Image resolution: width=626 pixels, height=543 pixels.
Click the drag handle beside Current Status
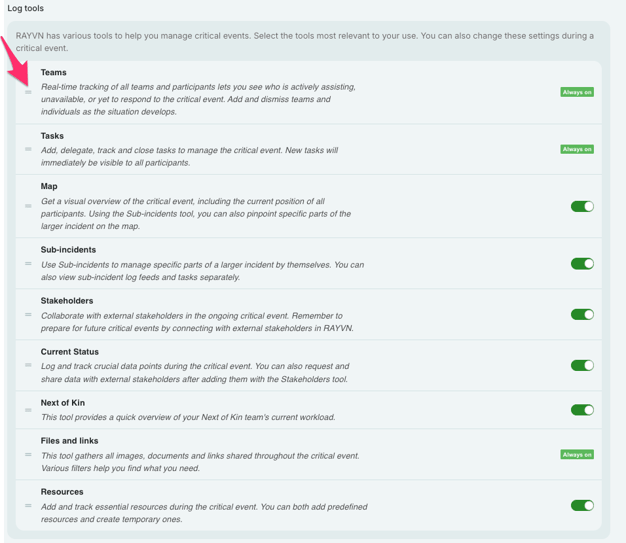point(28,365)
